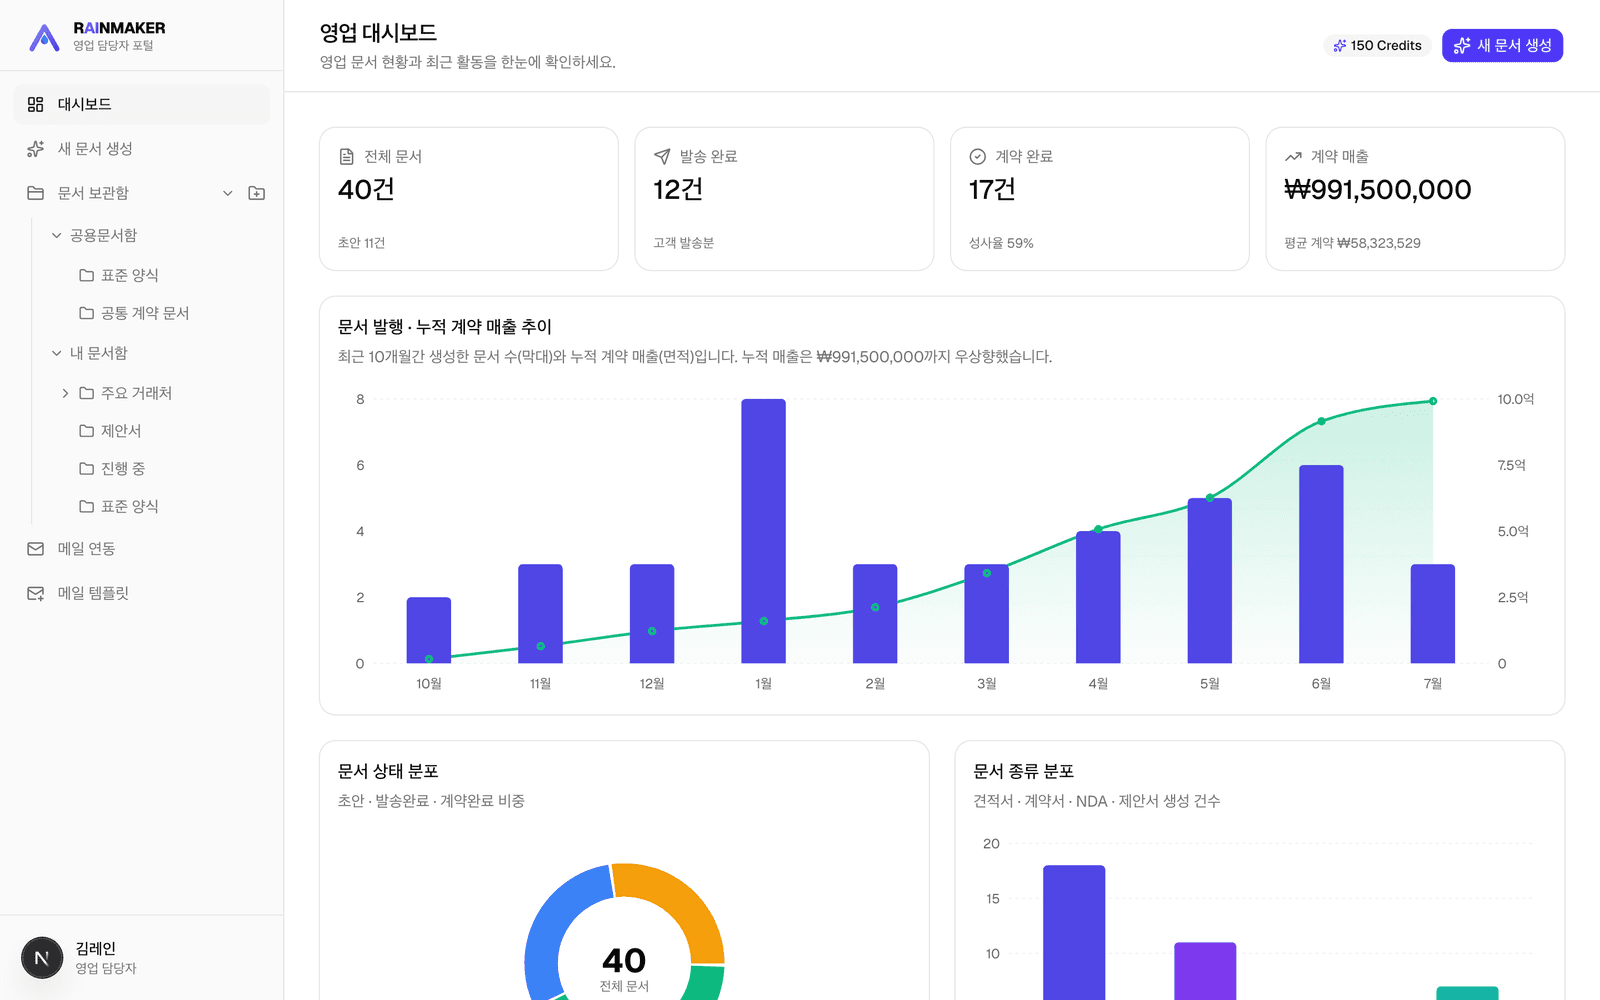
Task: Click the add new folder icon
Action: 257,193
